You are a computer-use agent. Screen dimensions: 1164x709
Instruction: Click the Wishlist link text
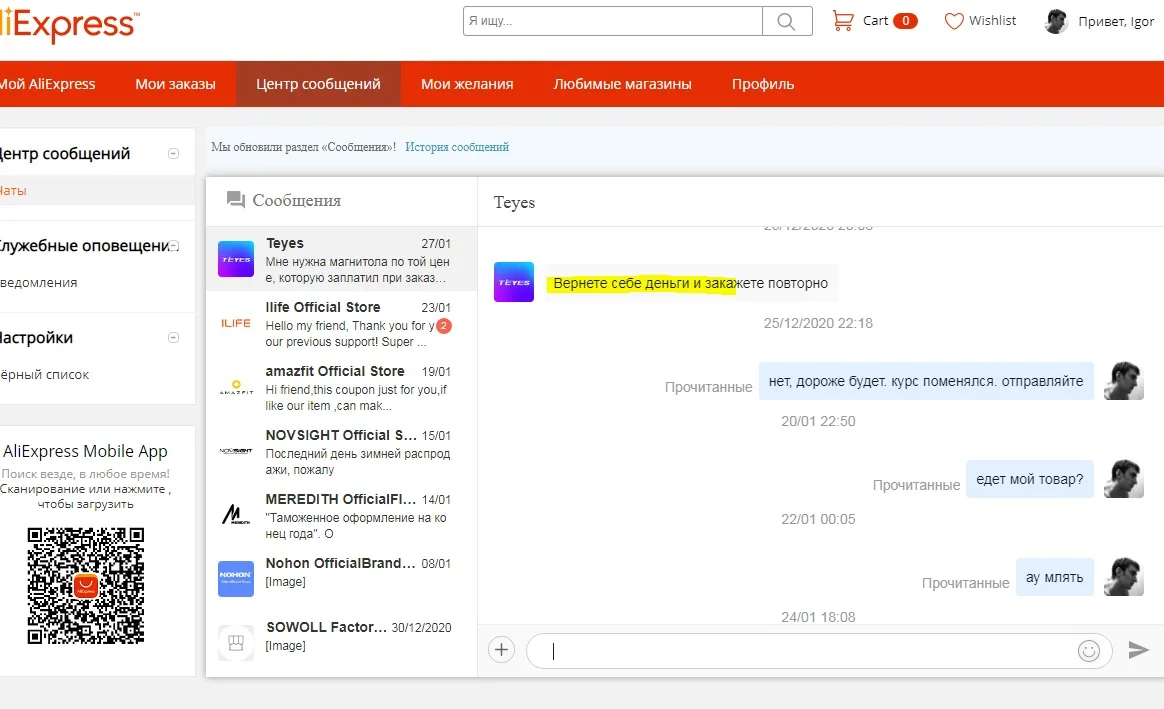[993, 21]
